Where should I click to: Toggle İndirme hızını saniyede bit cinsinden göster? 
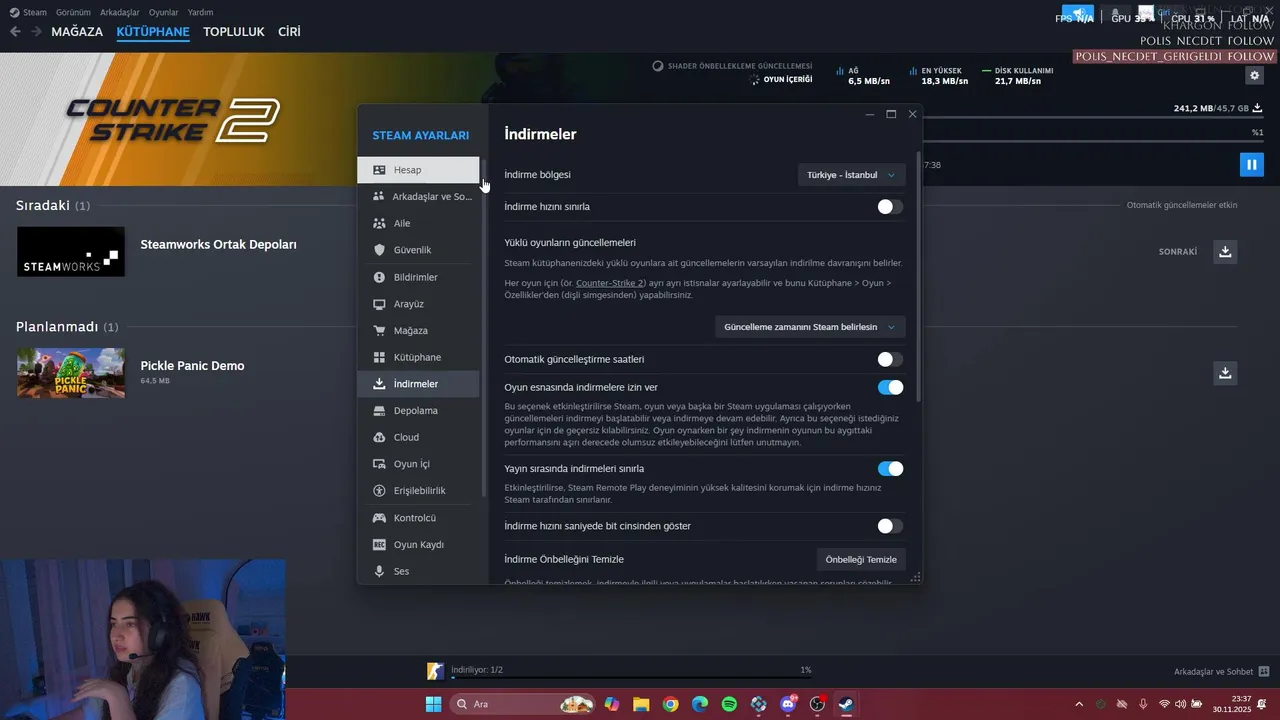click(890, 526)
